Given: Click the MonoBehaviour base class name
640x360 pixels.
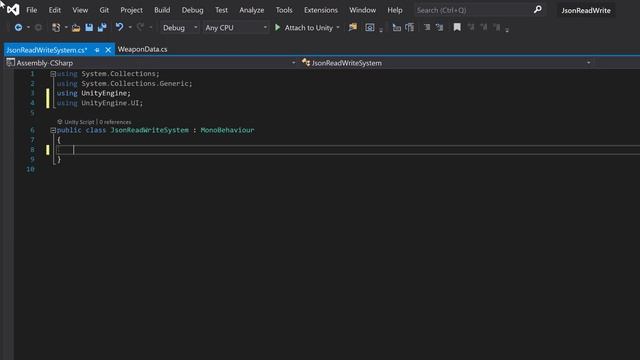Looking at the screenshot, I should tap(227, 130).
